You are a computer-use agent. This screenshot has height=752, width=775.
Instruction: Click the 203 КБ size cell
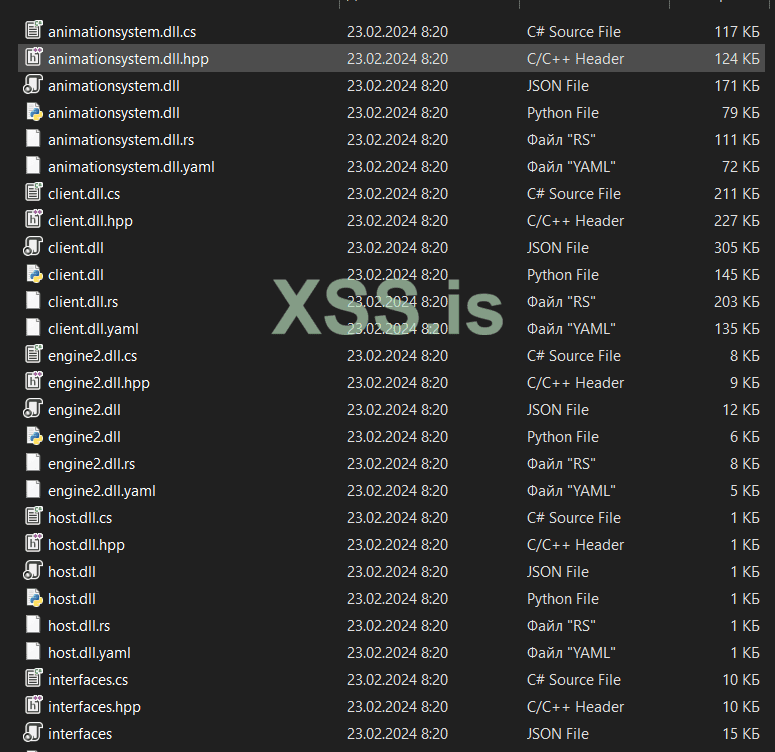pyautogui.click(x=737, y=302)
